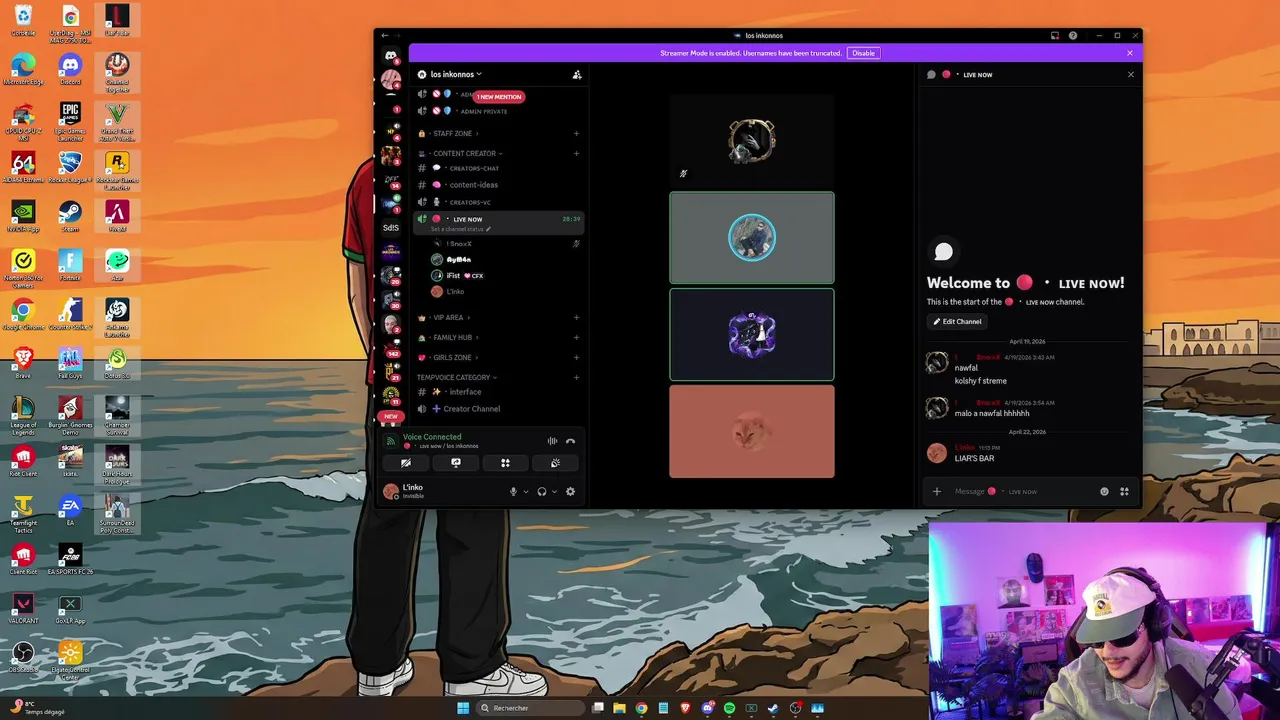Viewport: 1280px width, 720px height.
Task: Open Rocket League desktop shortcut
Action: coord(70,168)
